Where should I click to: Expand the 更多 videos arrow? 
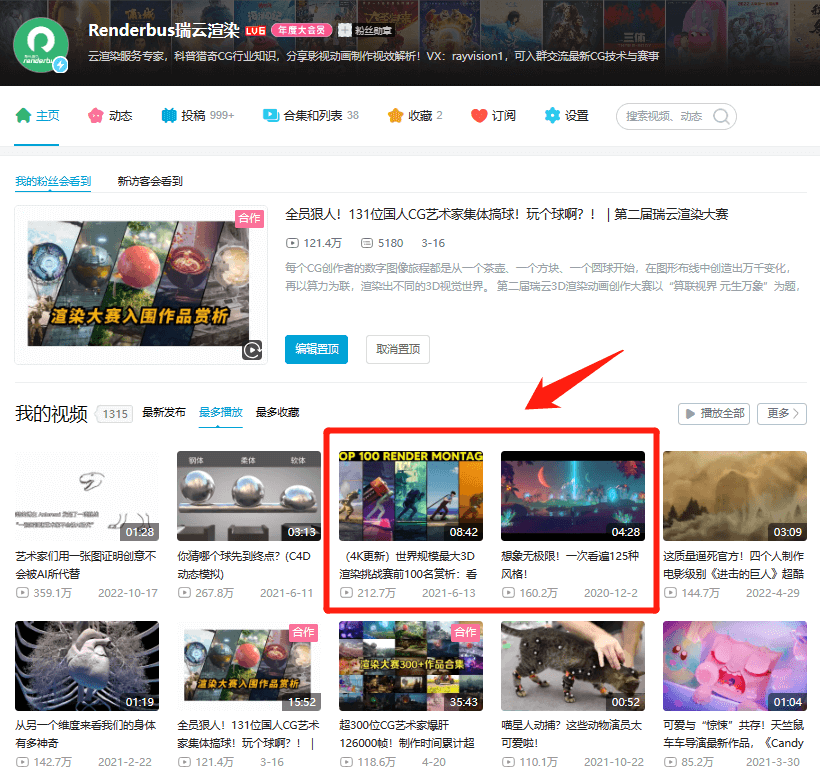pos(782,413)
